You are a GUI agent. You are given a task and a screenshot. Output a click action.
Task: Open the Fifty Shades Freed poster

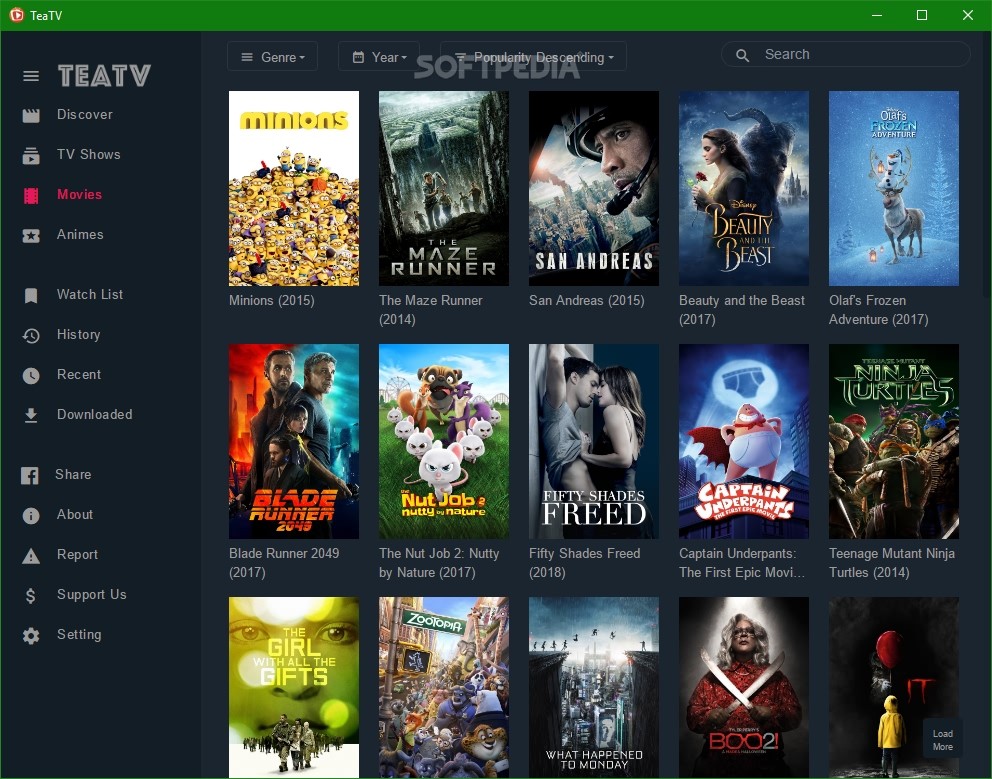(593, 441)
